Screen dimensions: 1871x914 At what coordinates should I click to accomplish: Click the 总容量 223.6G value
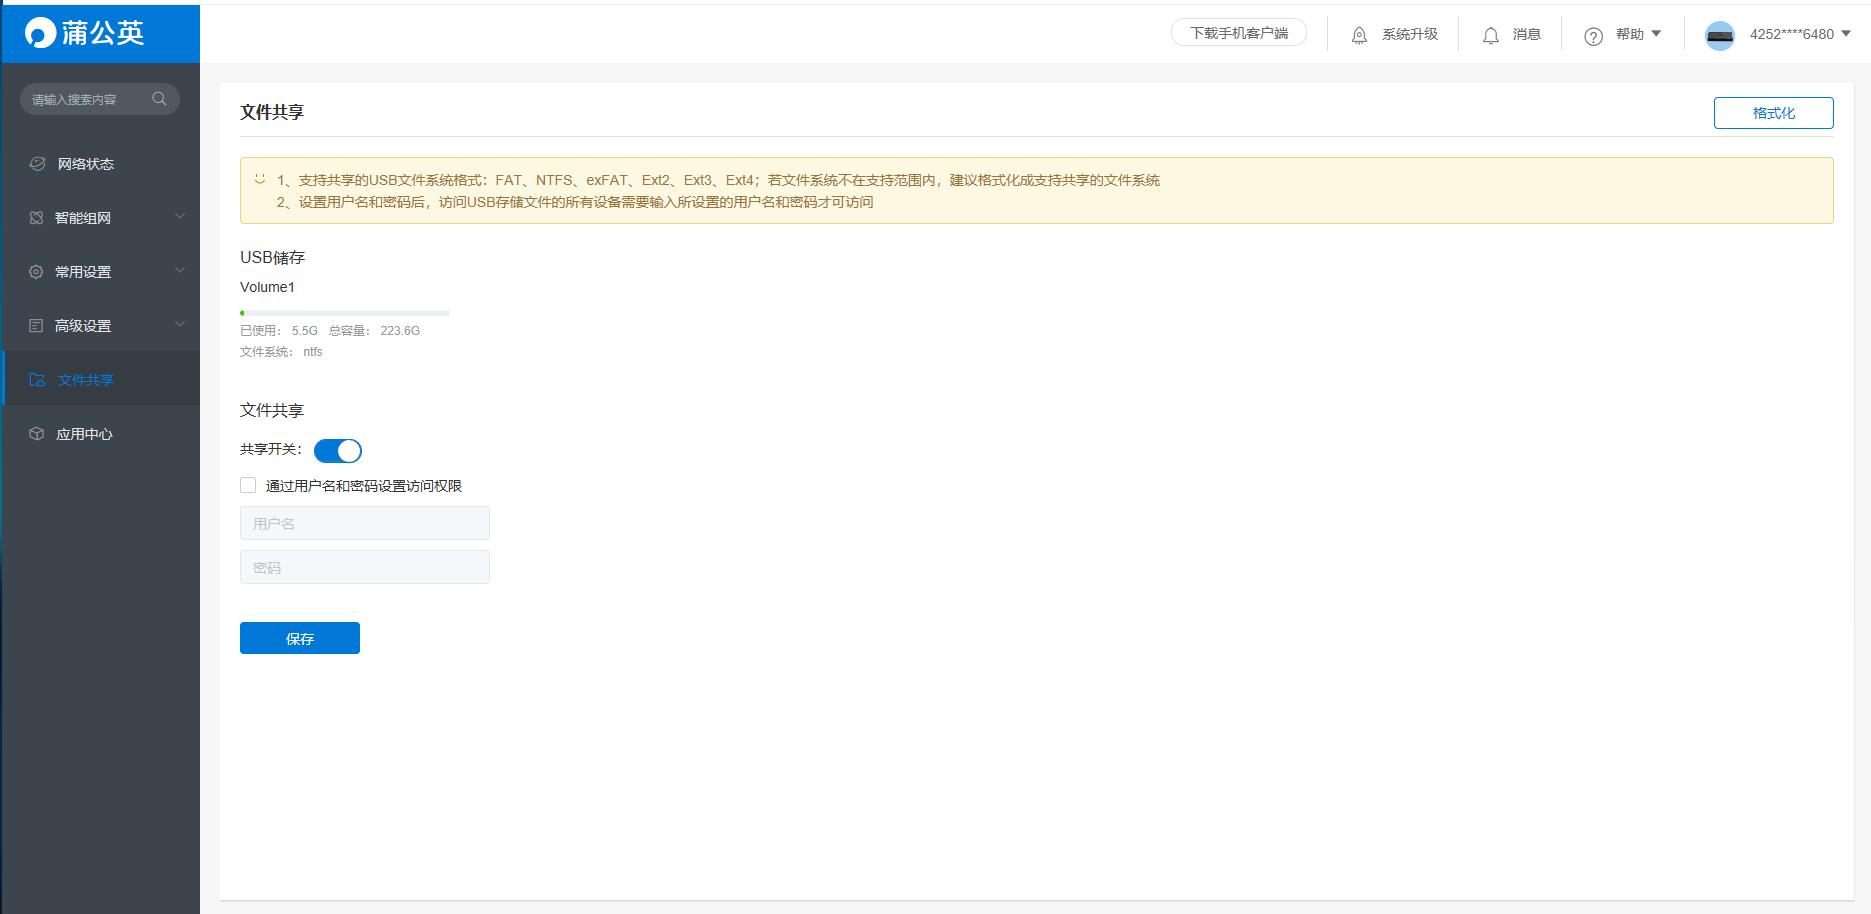click(x=400, y=331)
